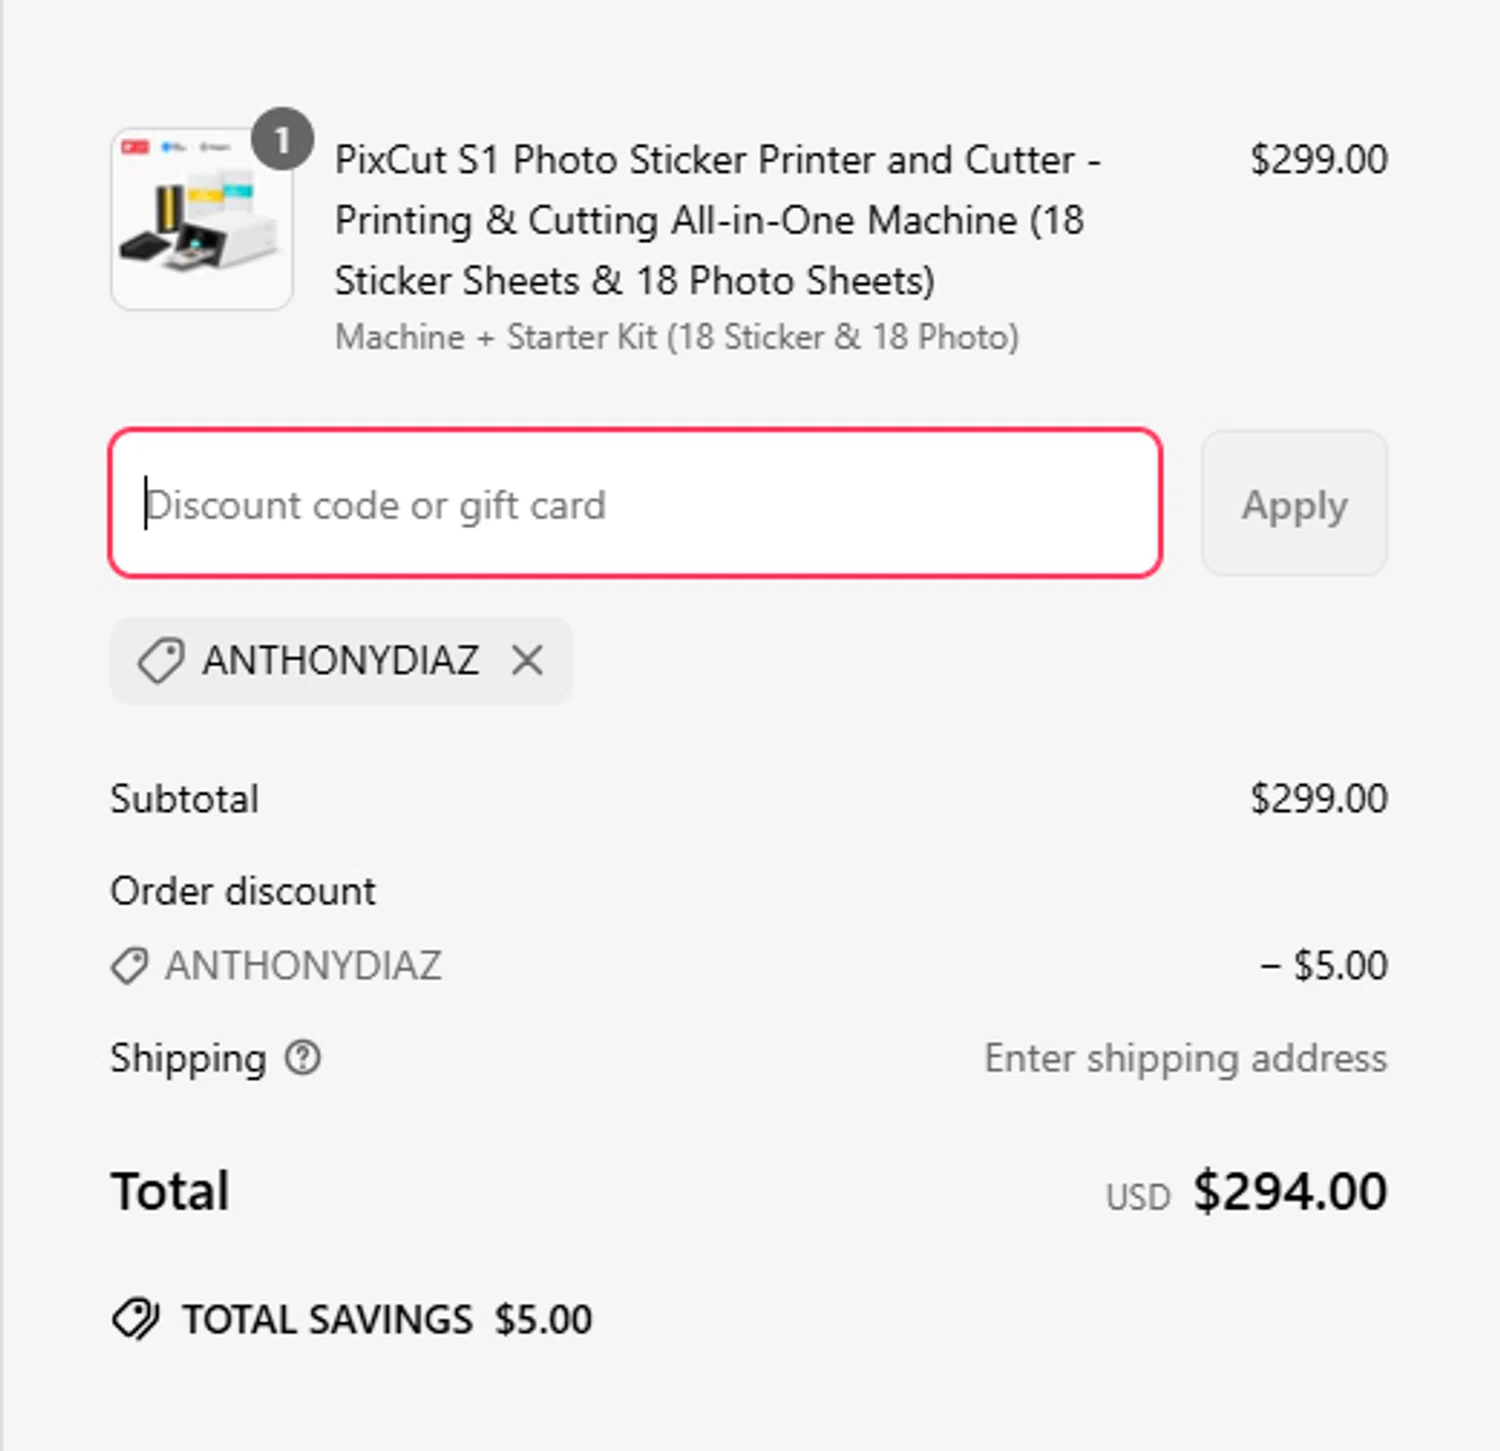Click the Total Savings double-tag icon

pos(136,1319)
